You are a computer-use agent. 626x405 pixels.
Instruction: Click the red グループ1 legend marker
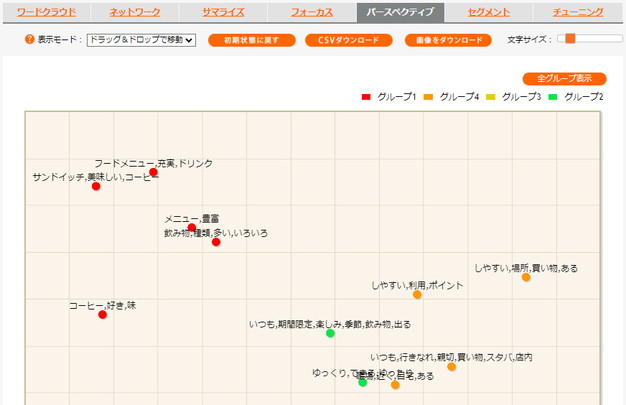coord(366,97)
